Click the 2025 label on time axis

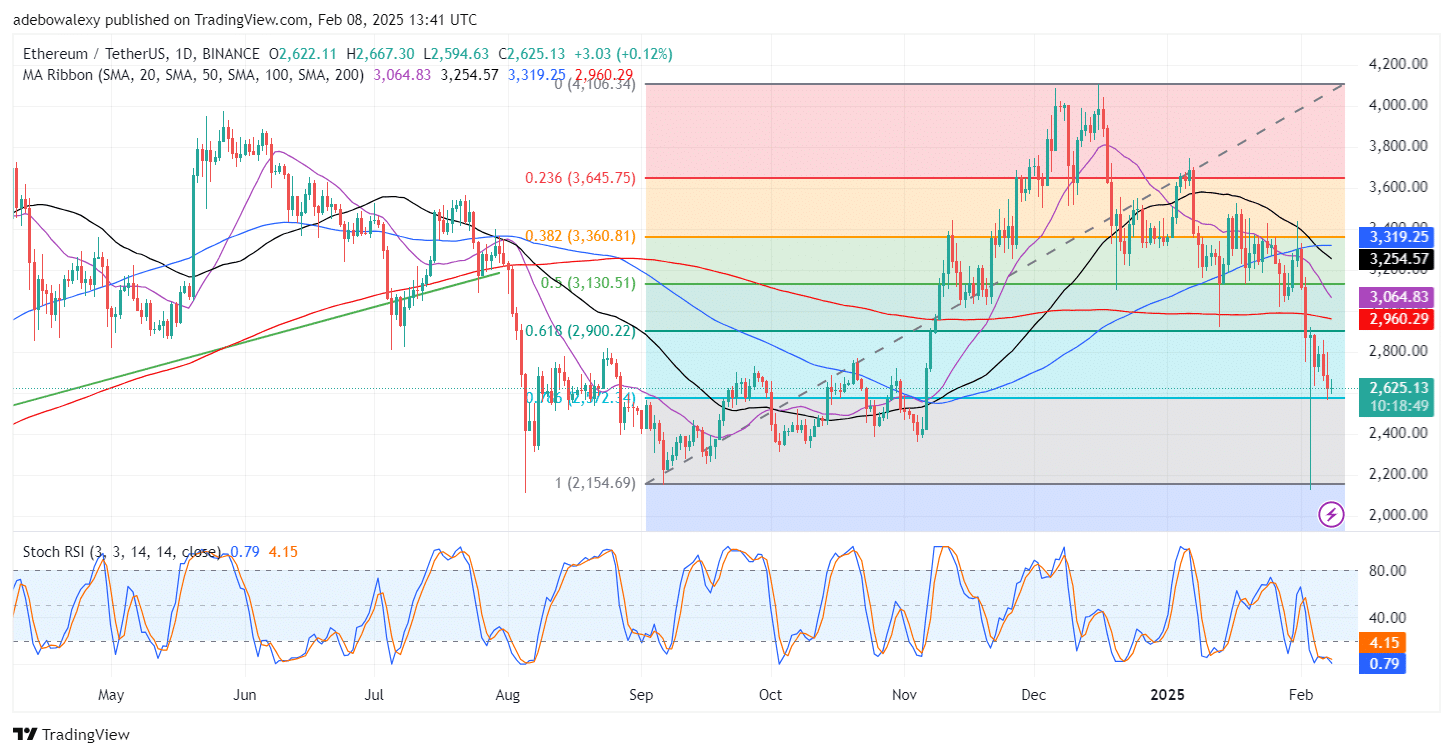click(1166, 694)
